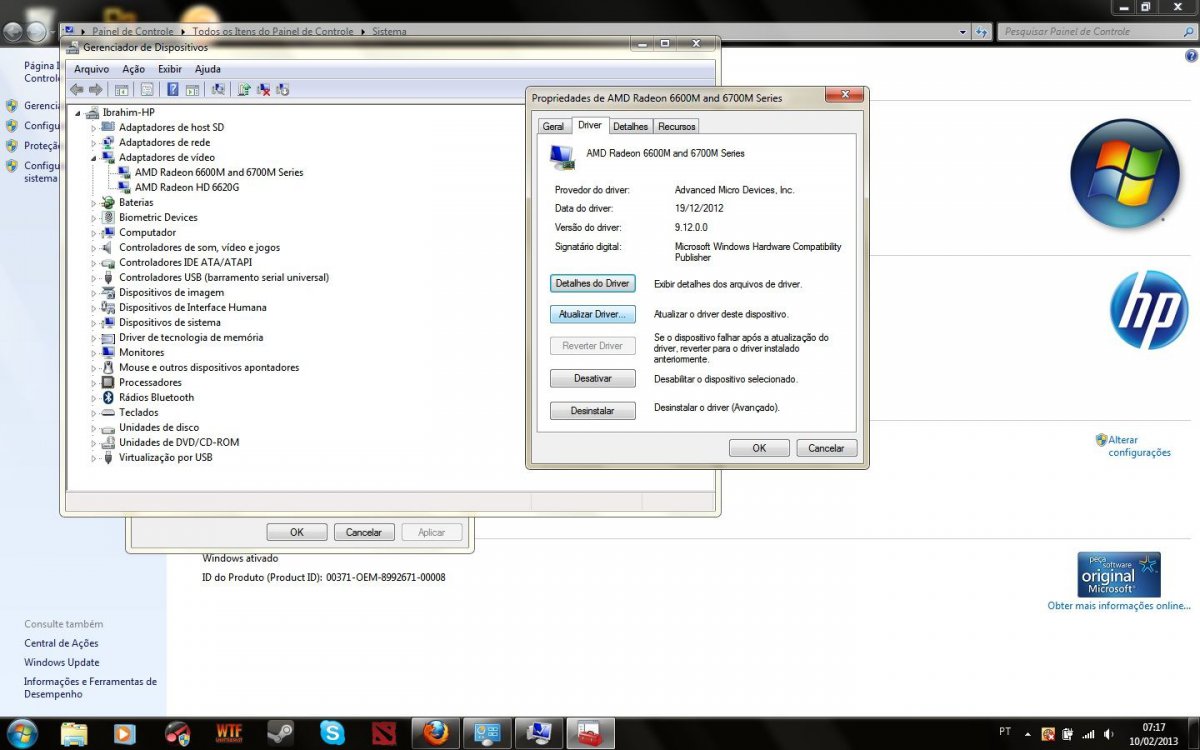Viewport: 1200px width, 750px height.
Task: Click the red toolbox taskbar icon
Action: pos(590,733)
